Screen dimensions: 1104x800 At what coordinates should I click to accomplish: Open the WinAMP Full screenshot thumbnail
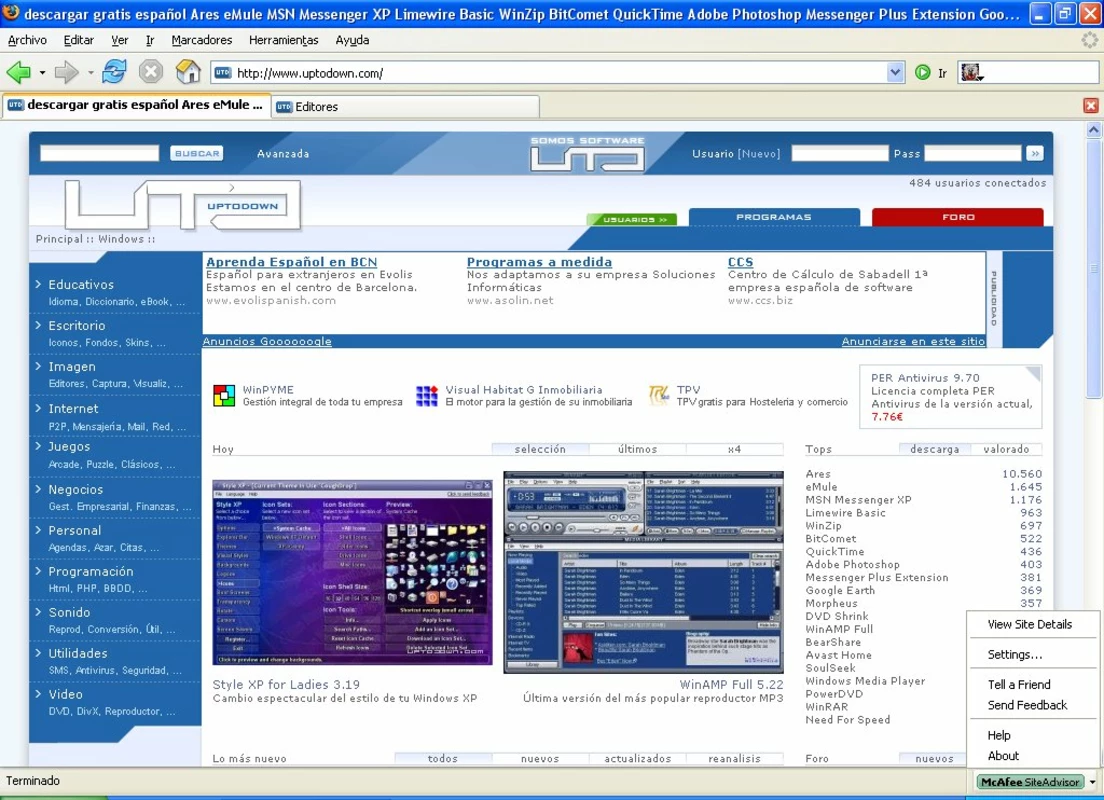(x=644, y=573)
